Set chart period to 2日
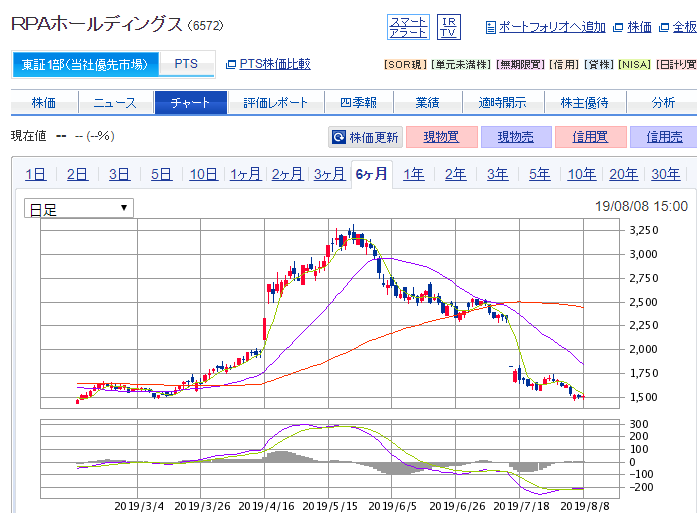This screenshot has width=697, height=513. [77, 174]
